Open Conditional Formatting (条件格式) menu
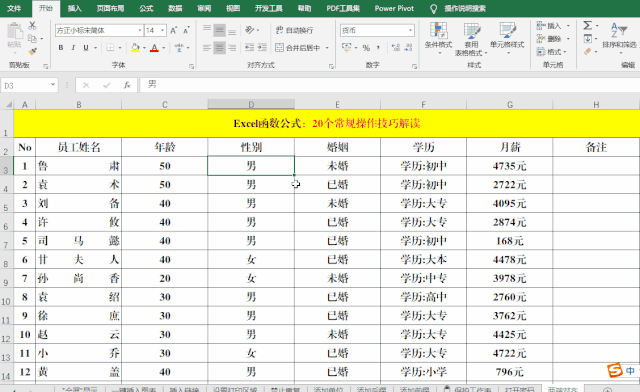 (438, 38)
